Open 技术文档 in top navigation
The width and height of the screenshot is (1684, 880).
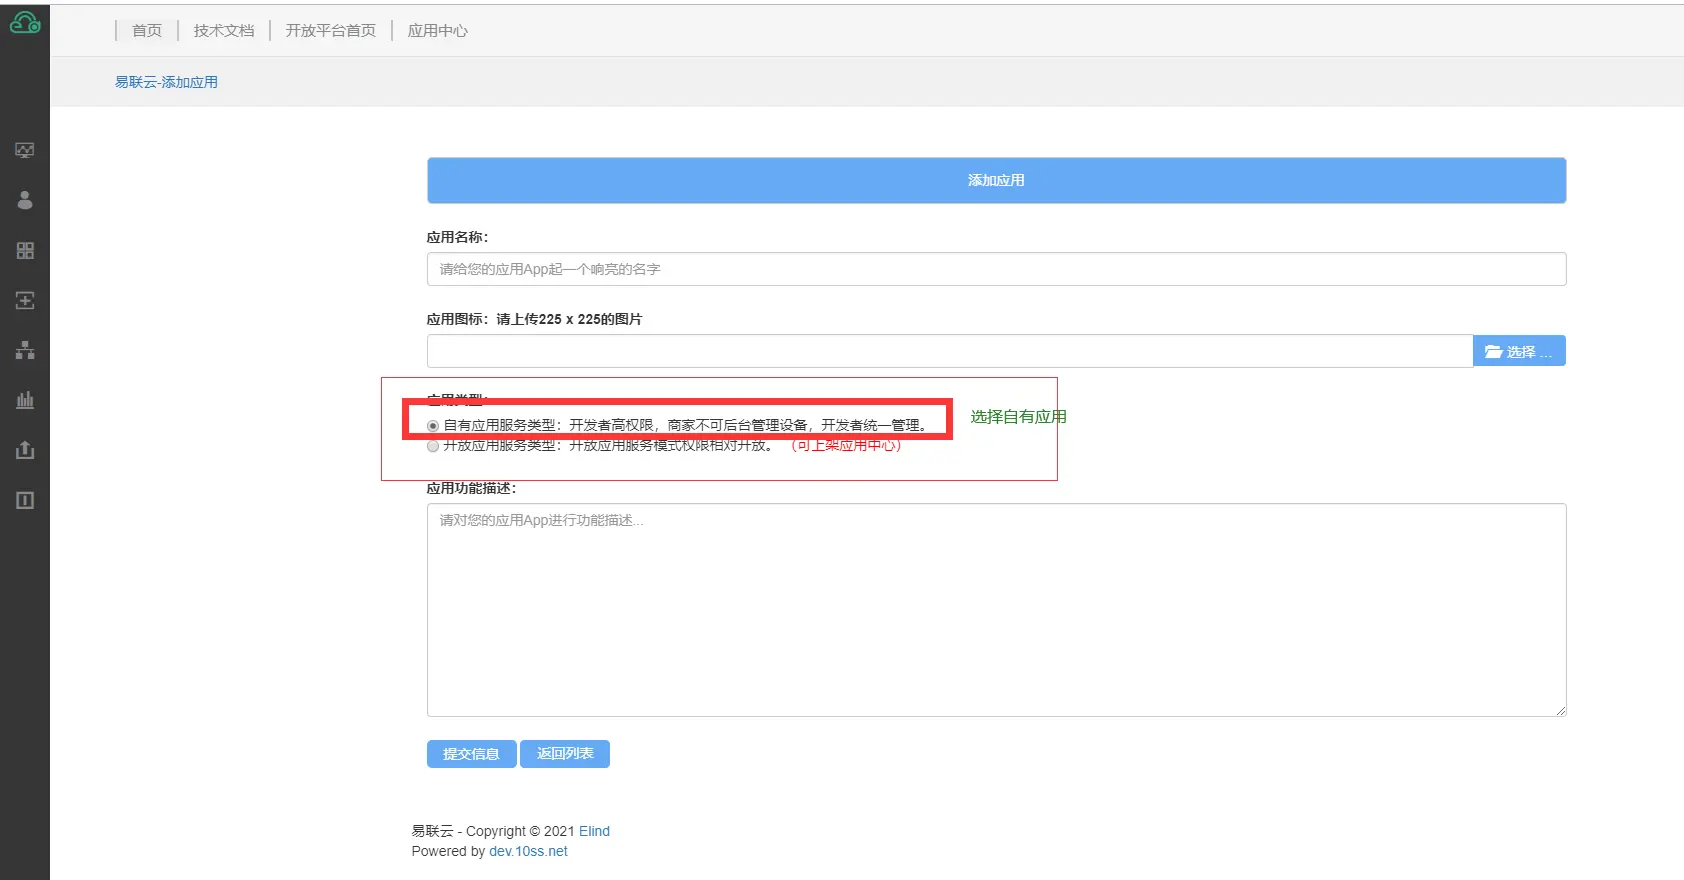point(224,31)
